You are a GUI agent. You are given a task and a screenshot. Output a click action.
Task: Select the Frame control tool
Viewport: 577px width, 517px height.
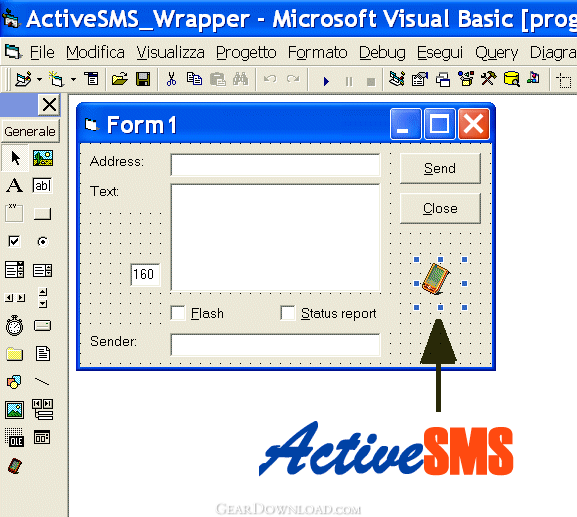coord(14,213)
